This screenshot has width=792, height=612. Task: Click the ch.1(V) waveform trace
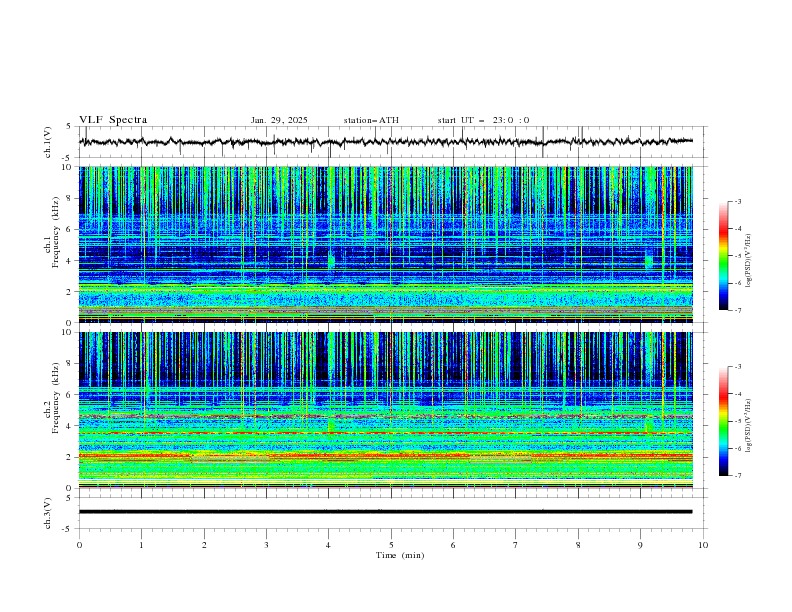coord(386,142)
